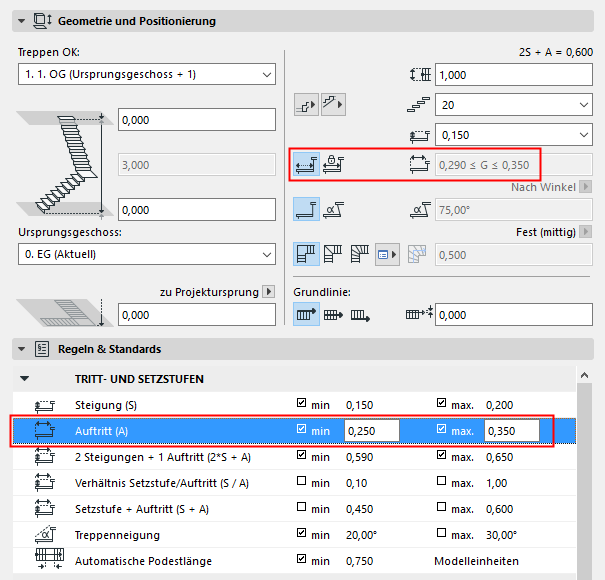Screen dimensions: 605x580
Task: Choose the centered baseline icon
Action: click(335, 315)
